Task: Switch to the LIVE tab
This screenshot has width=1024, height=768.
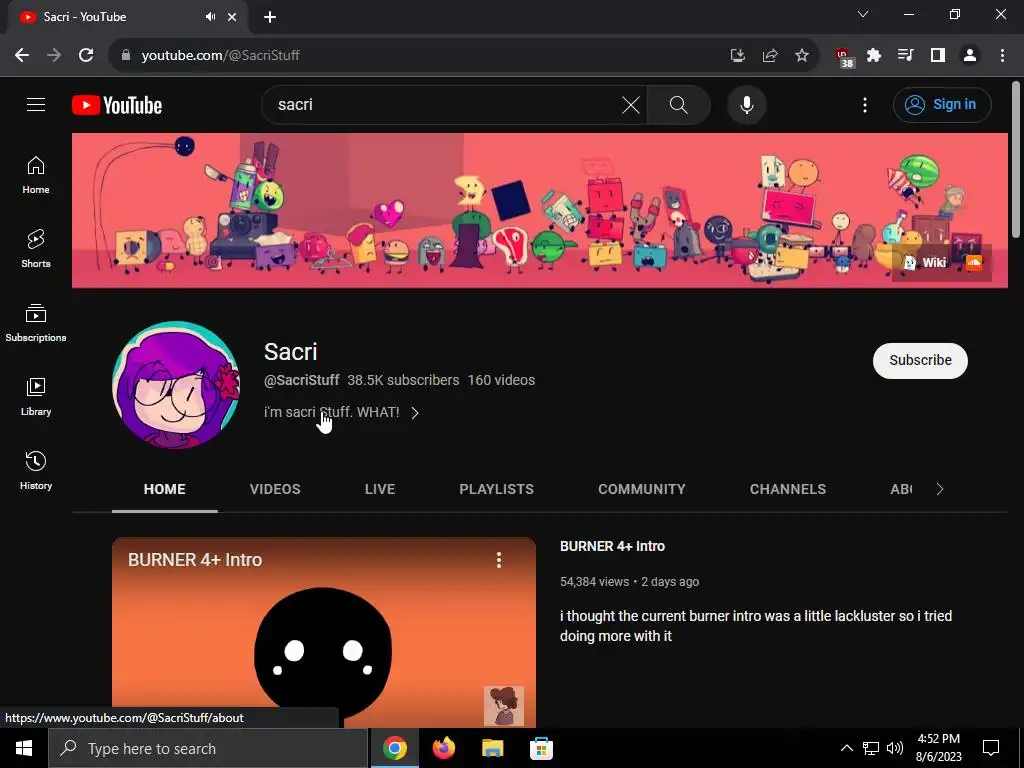Action: coord(380,489)
